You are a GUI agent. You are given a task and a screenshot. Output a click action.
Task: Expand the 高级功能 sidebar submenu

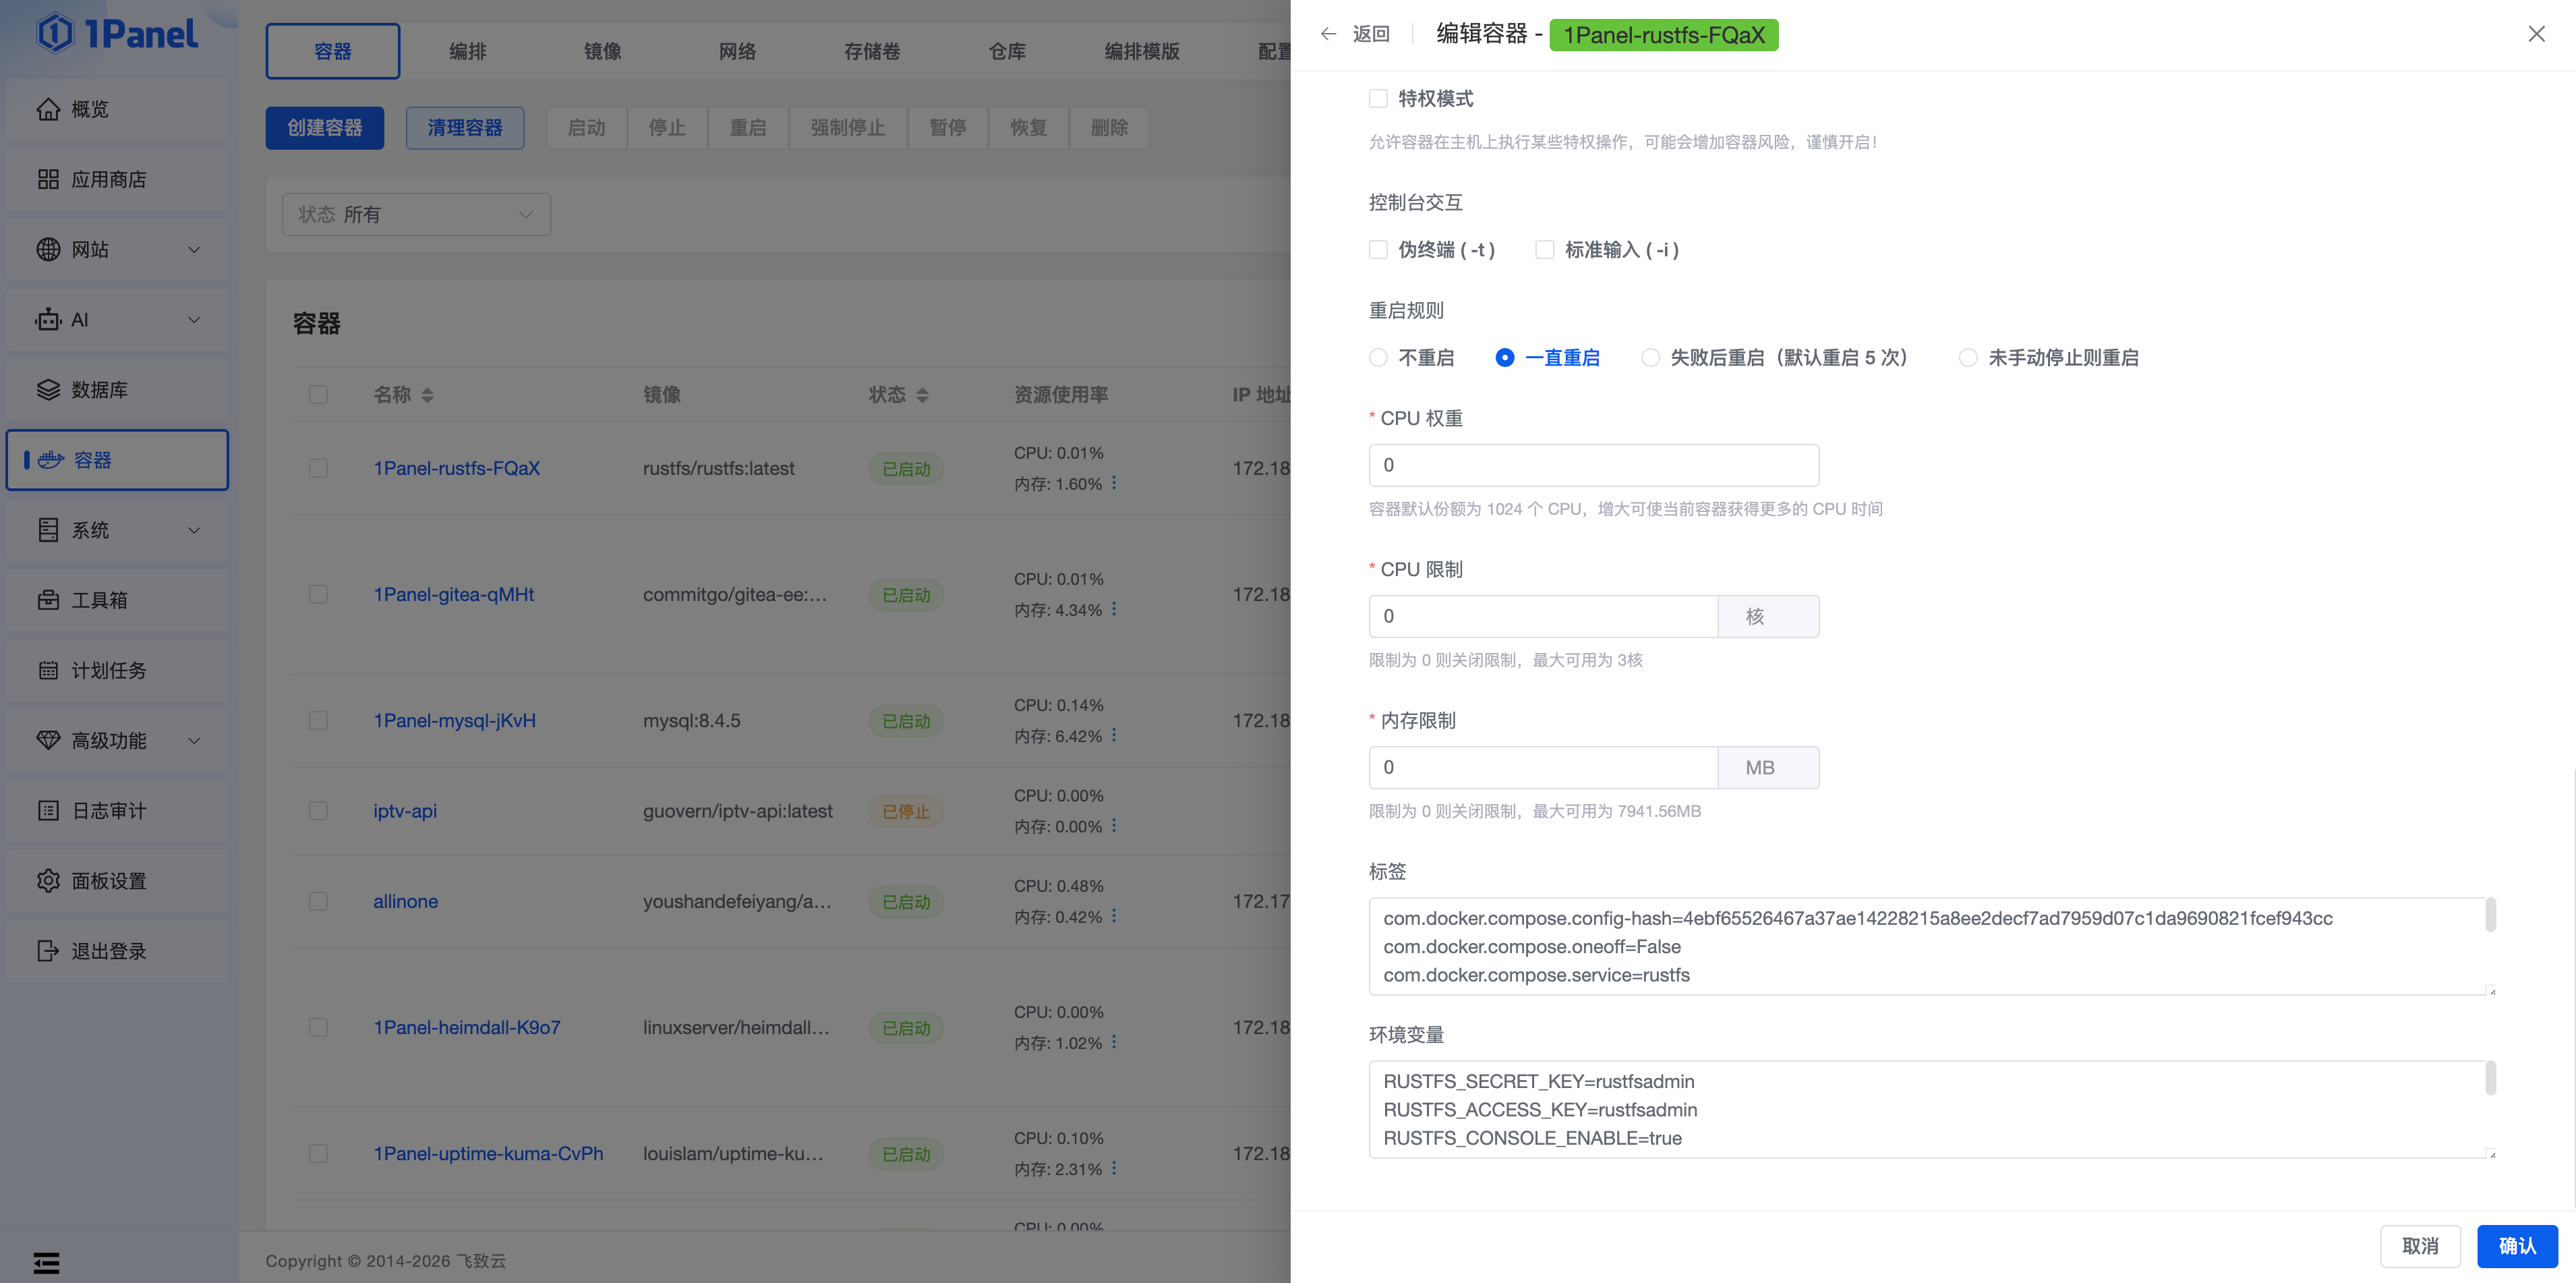point(194,740)
